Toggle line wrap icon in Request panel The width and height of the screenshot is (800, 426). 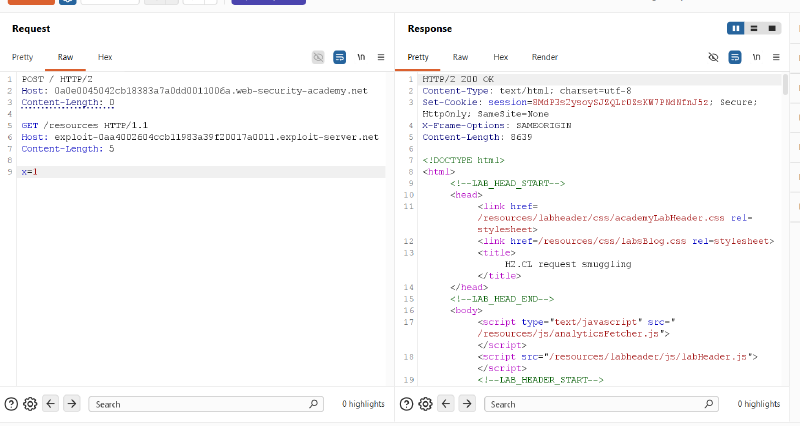[339, 57]
